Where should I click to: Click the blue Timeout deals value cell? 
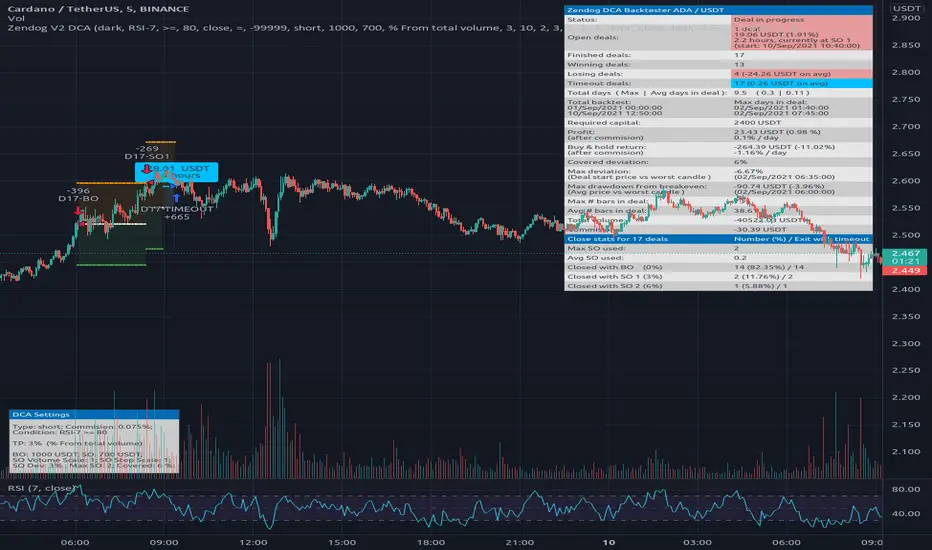(x=800, y=83)
